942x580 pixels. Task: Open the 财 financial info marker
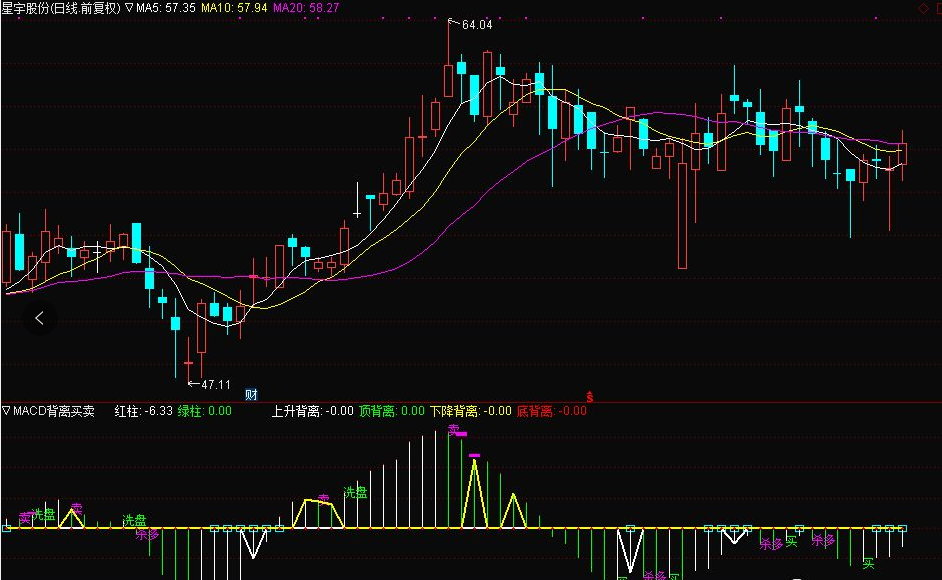coord(251,395)
